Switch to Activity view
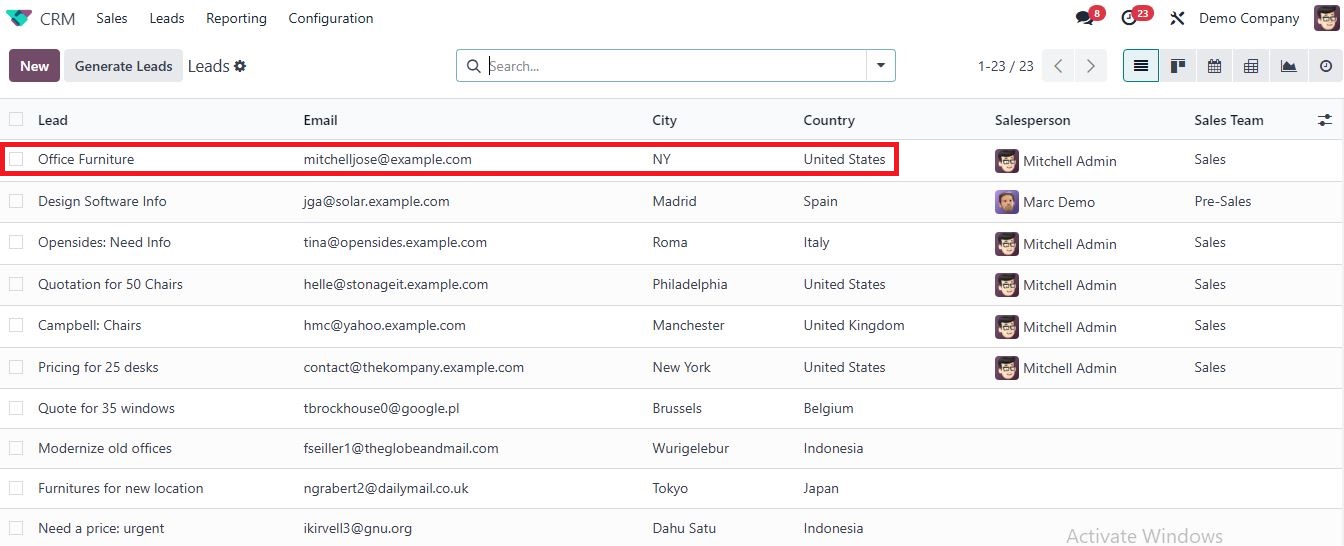 coord(1325,66)
